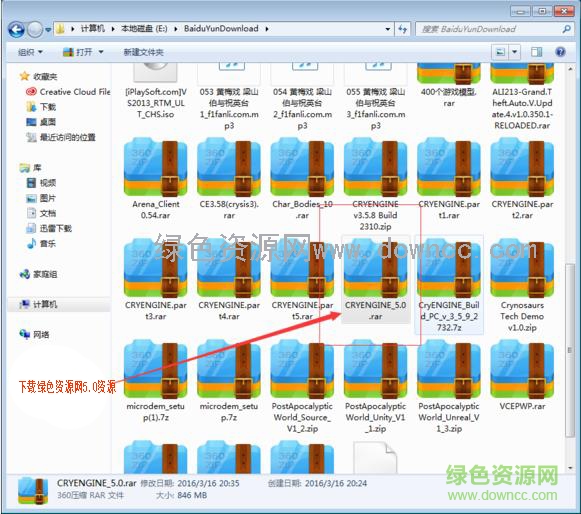
Task: Click 计算机 in the address breadcrumb
Action: coord(93,29)
